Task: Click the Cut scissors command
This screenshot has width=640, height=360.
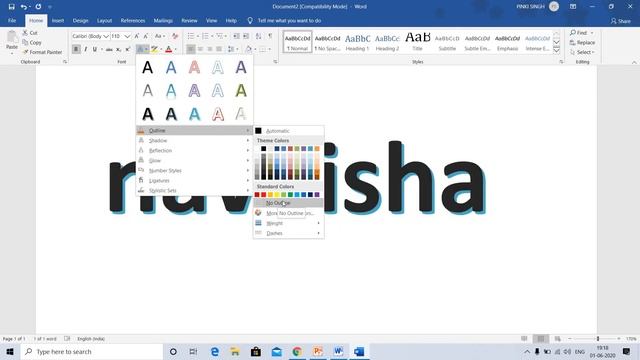Action: click(30, 33)
